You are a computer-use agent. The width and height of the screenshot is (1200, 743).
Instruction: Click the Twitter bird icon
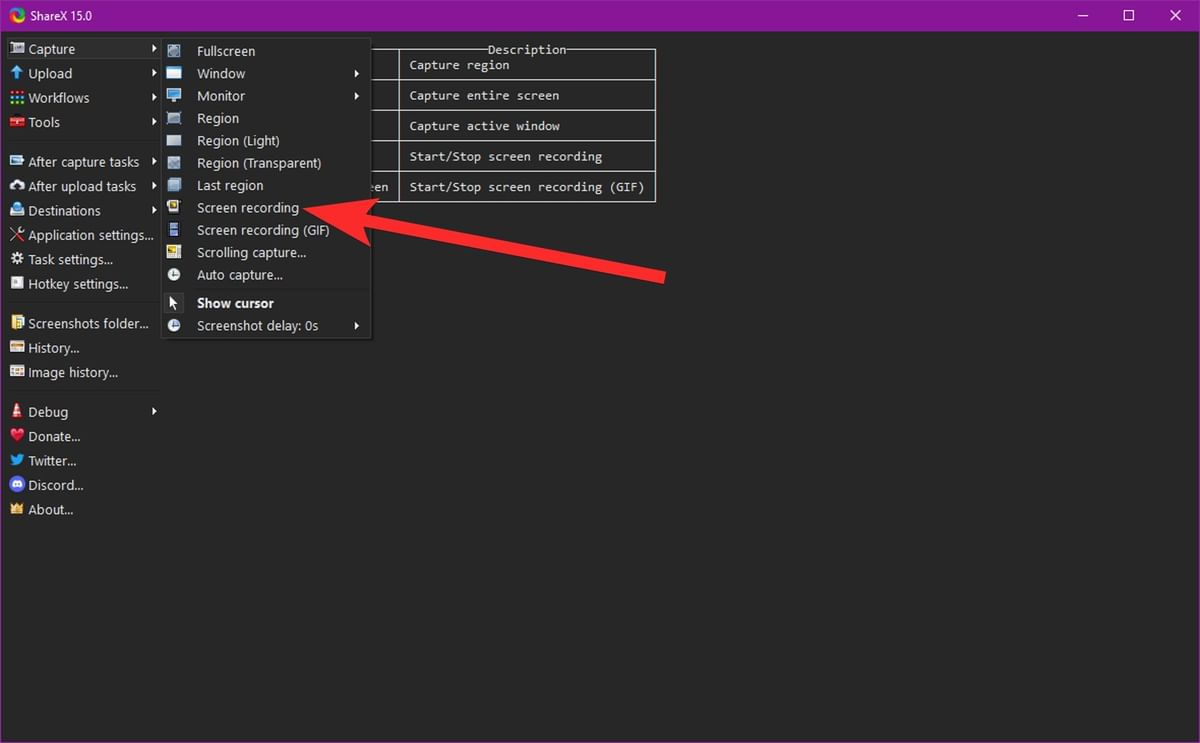point(17,460)
